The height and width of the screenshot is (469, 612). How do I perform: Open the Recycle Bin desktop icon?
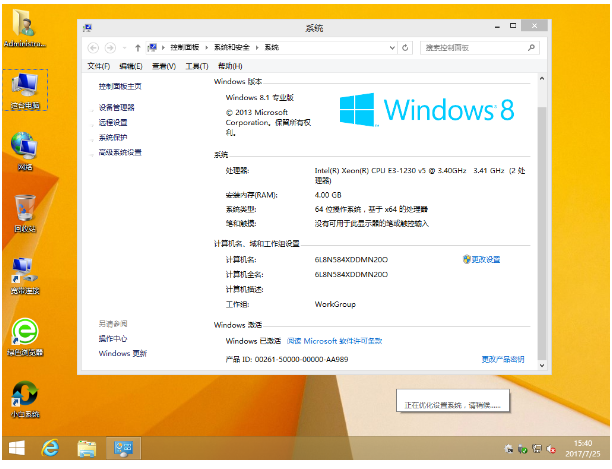tap(25, 213)
